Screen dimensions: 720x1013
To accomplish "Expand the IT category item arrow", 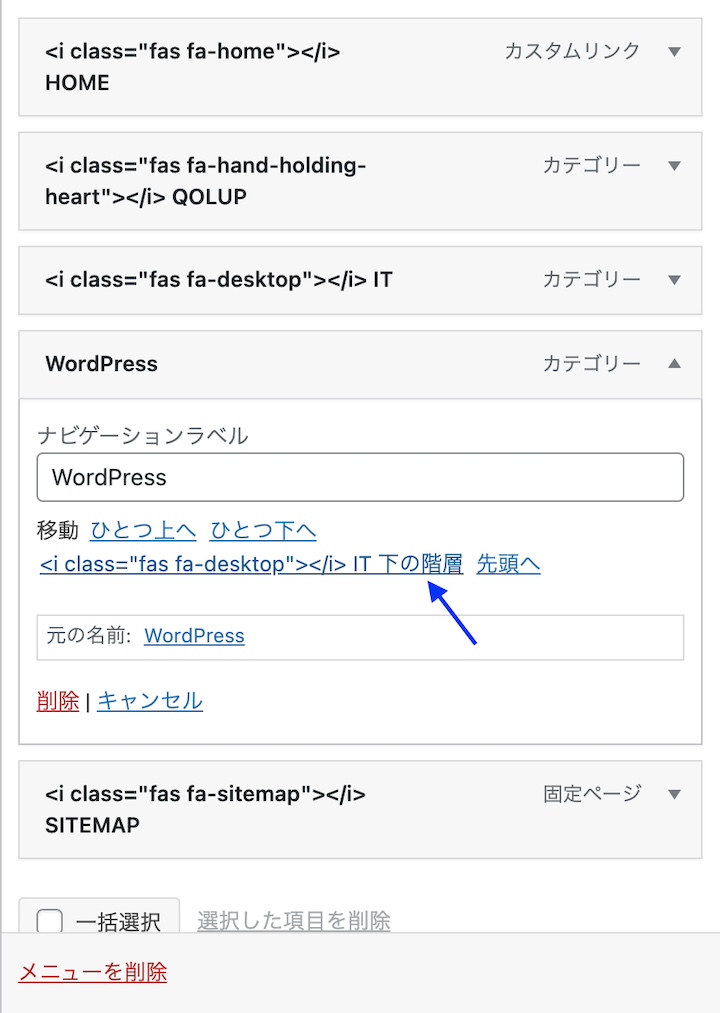I will [x=674, y=280].
